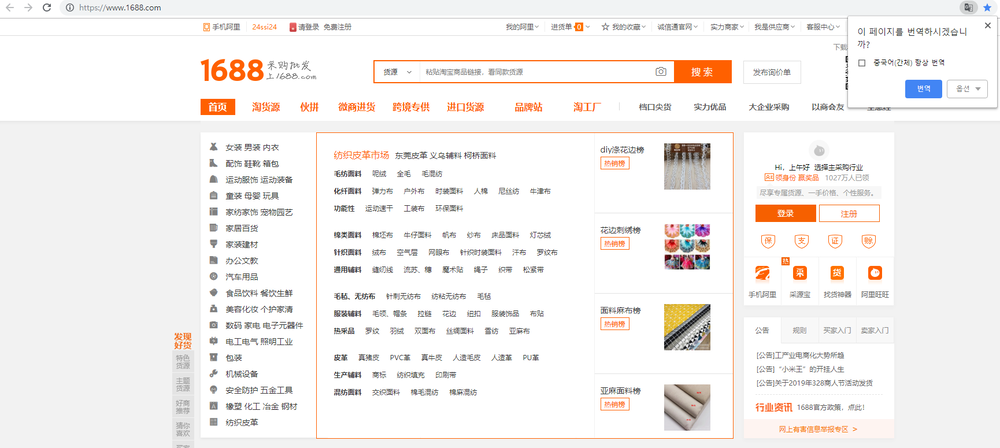Expand the 我的阿里 dropdown

(522, 27)
